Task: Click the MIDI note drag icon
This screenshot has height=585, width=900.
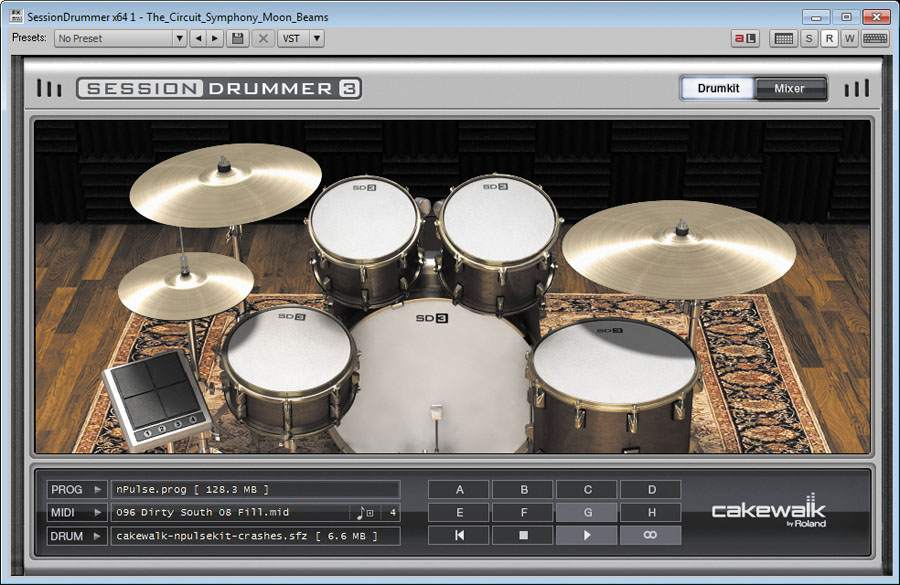Action: click(x=364, y=513)
